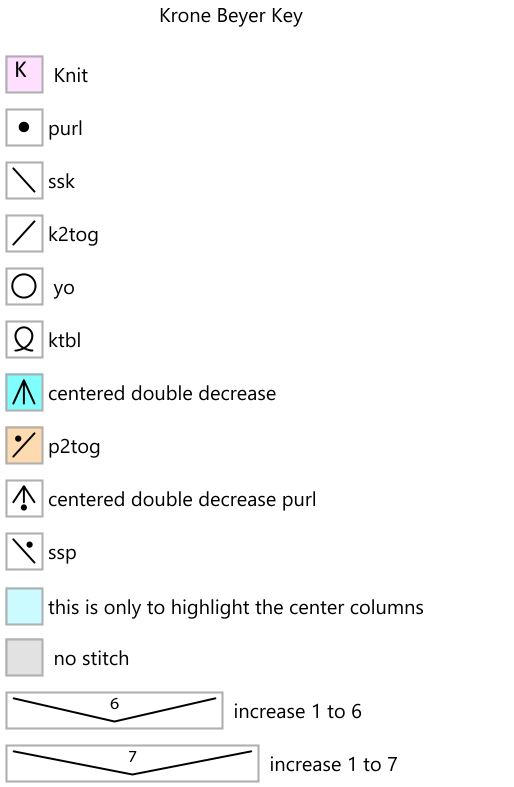The height and width of the screenshot is (787, 514).
Task: Click the light blue highlight swatch
Action: click(24, 607)
